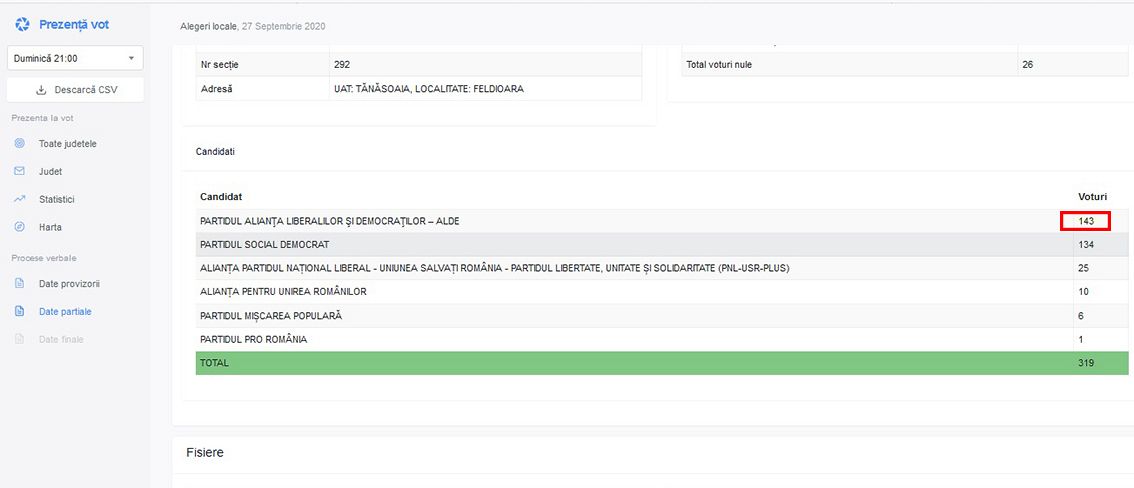Select the vote count 6

[1080, 316]
